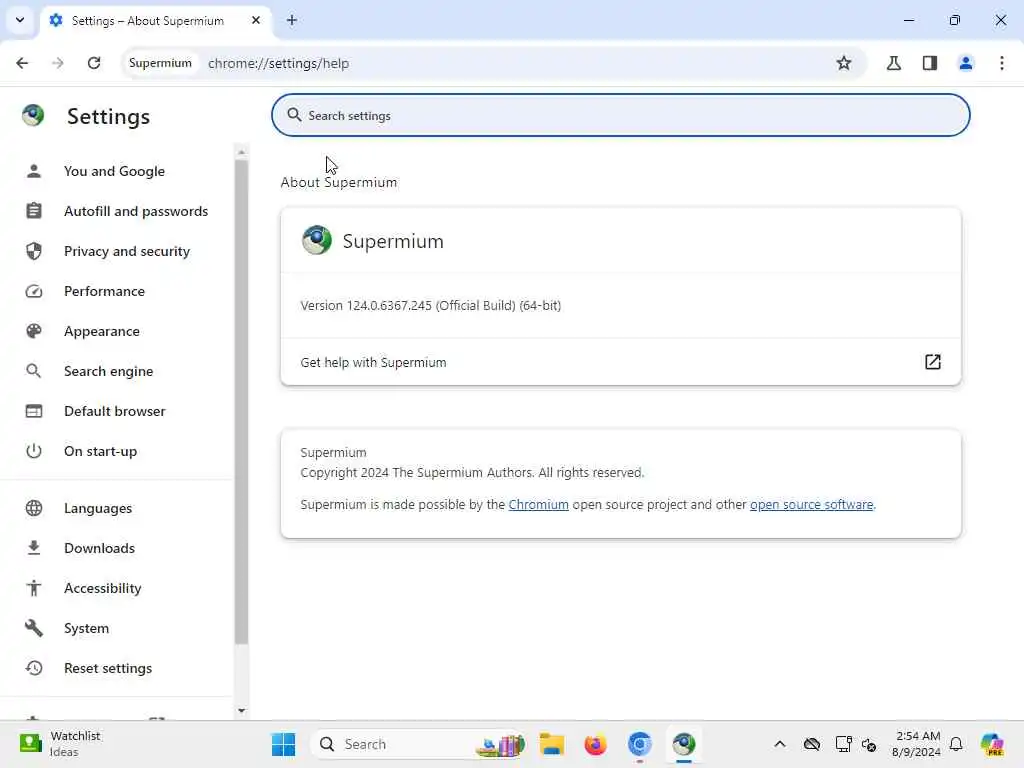Open the notifications bell icon
The image size is (1024, 768).
[x=956, y=744]
